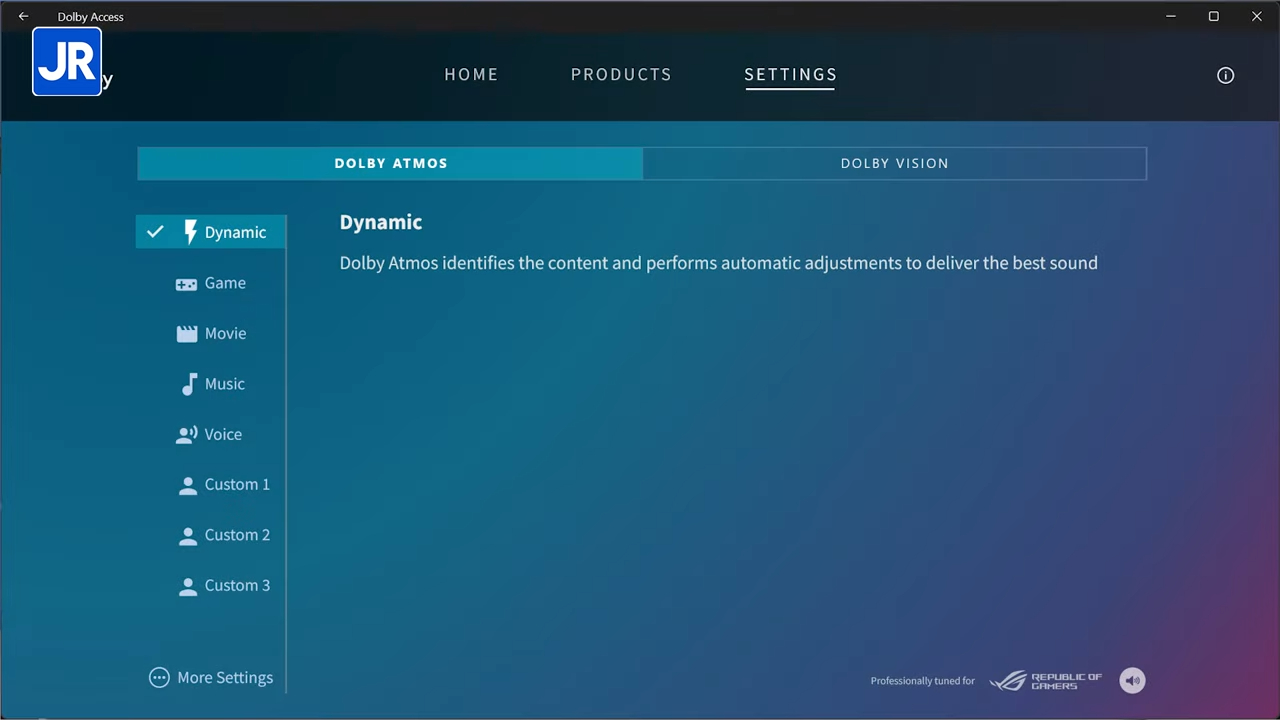The height and width of the screenshot is (720, 1280).
Task: Click the Custom 2 person icon
Action: [x=187, y=536]
